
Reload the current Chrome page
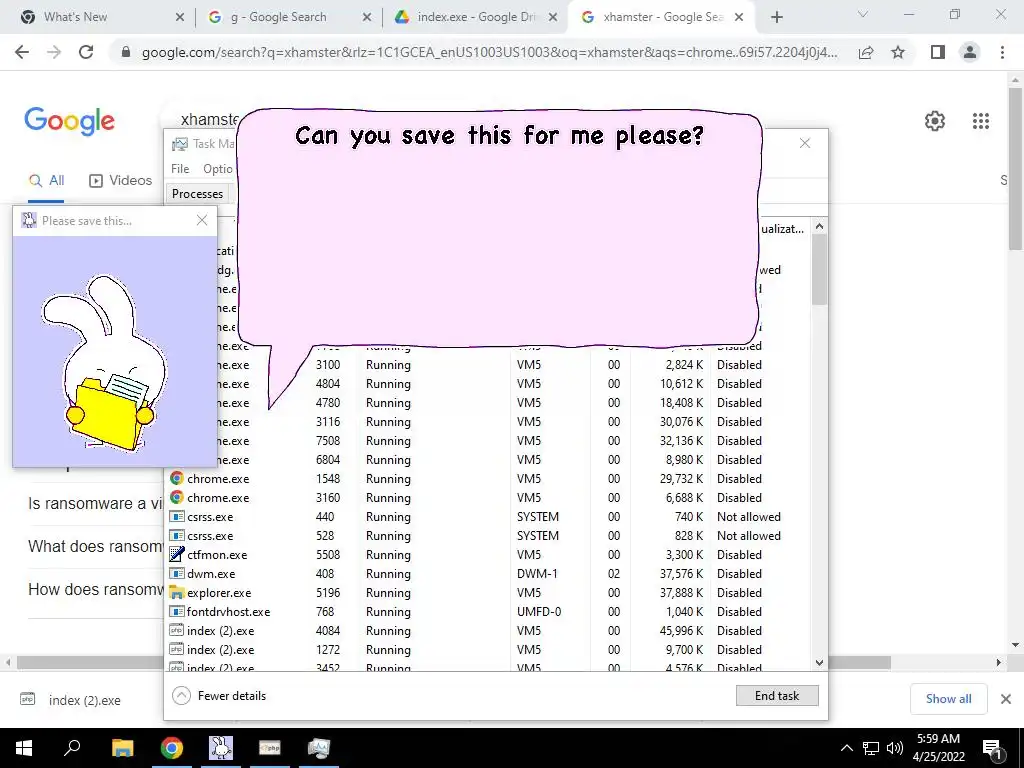[x=86, y=52]
